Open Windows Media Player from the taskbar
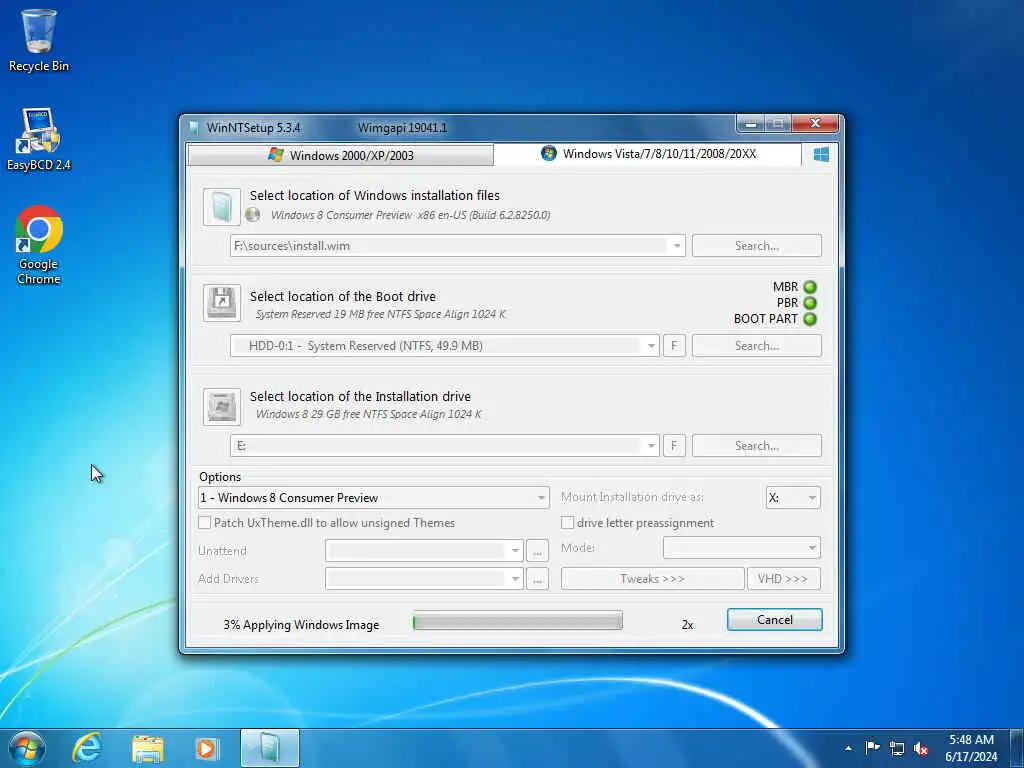 point(208,748)
